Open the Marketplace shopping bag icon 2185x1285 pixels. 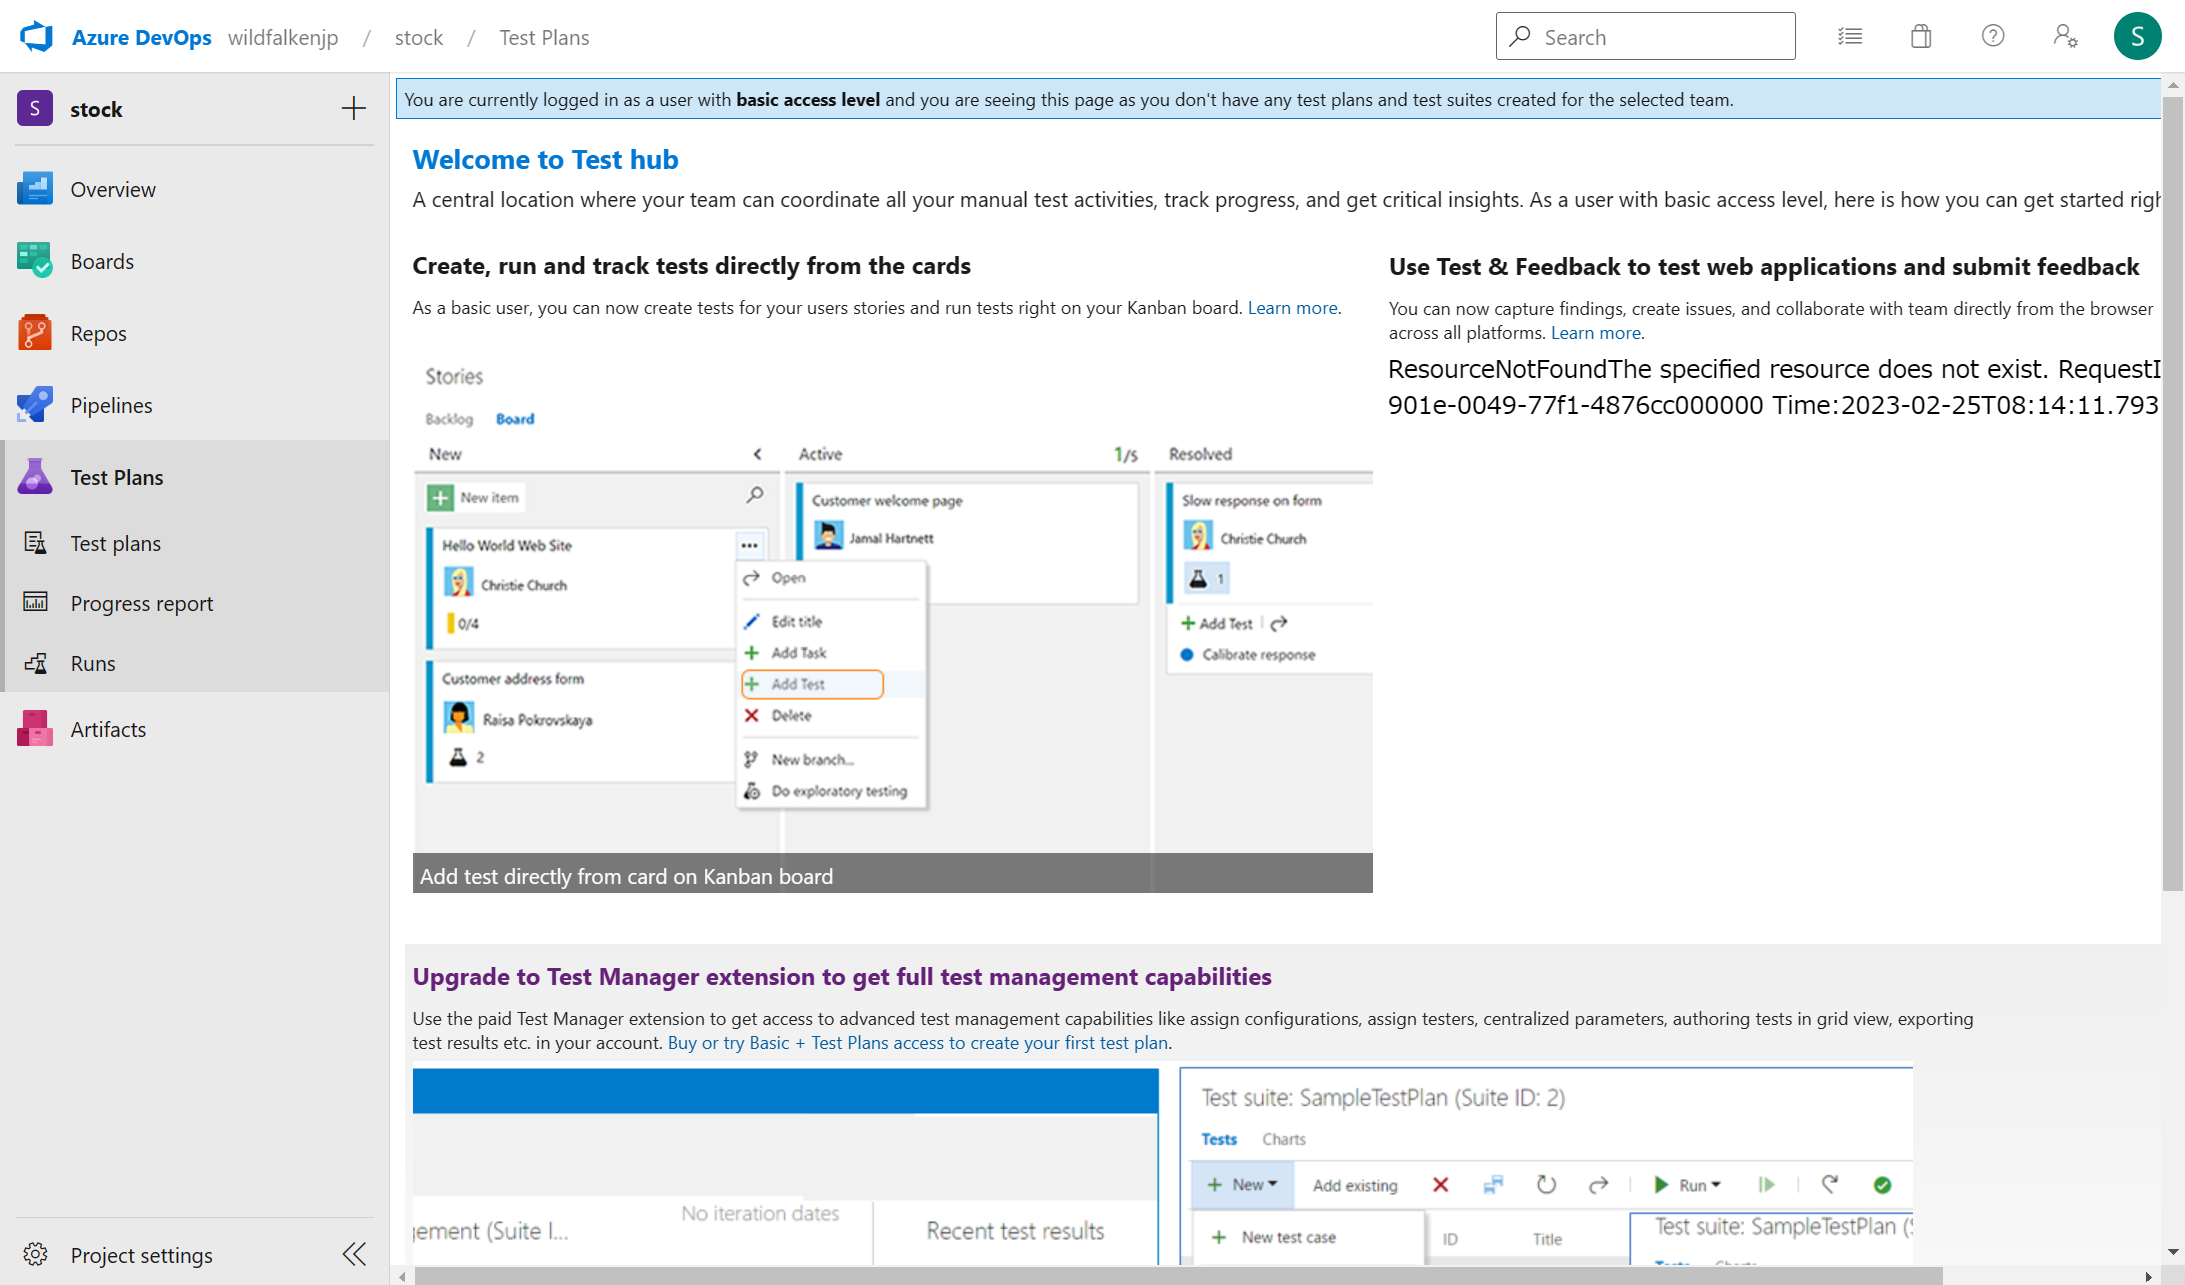click(1921, 37)
